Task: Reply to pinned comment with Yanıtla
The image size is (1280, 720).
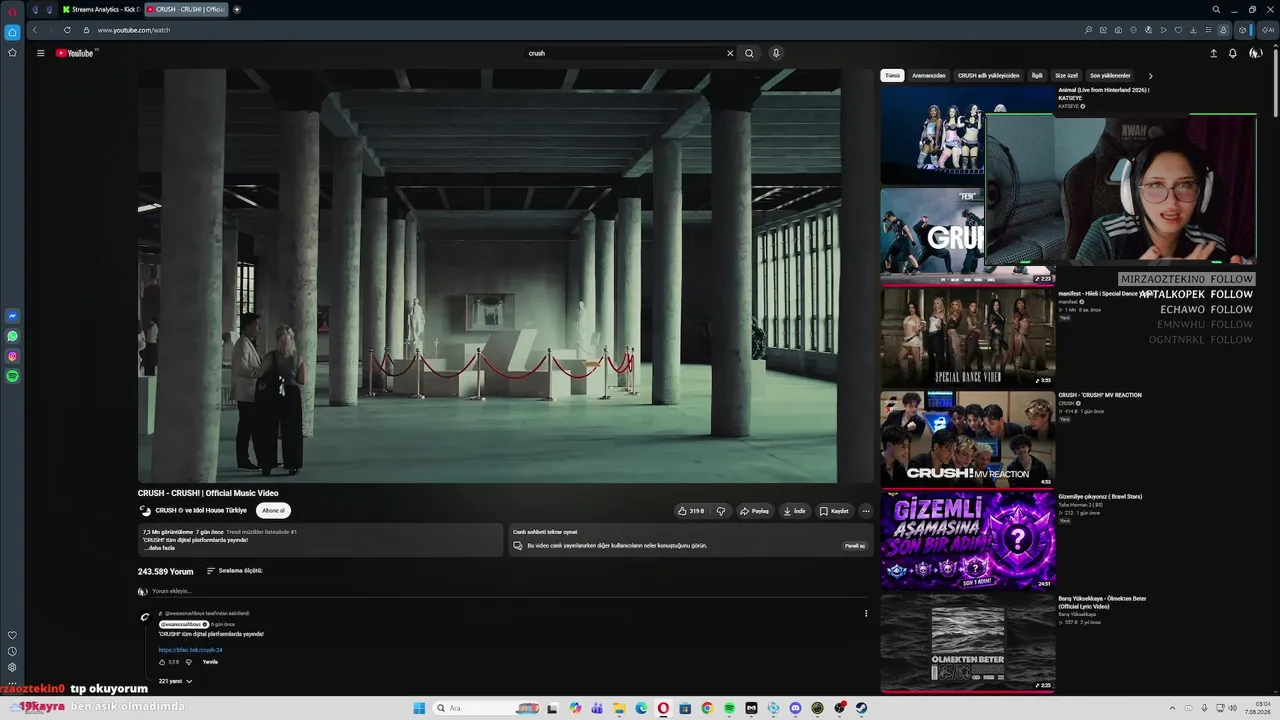Action: point(210,662)
